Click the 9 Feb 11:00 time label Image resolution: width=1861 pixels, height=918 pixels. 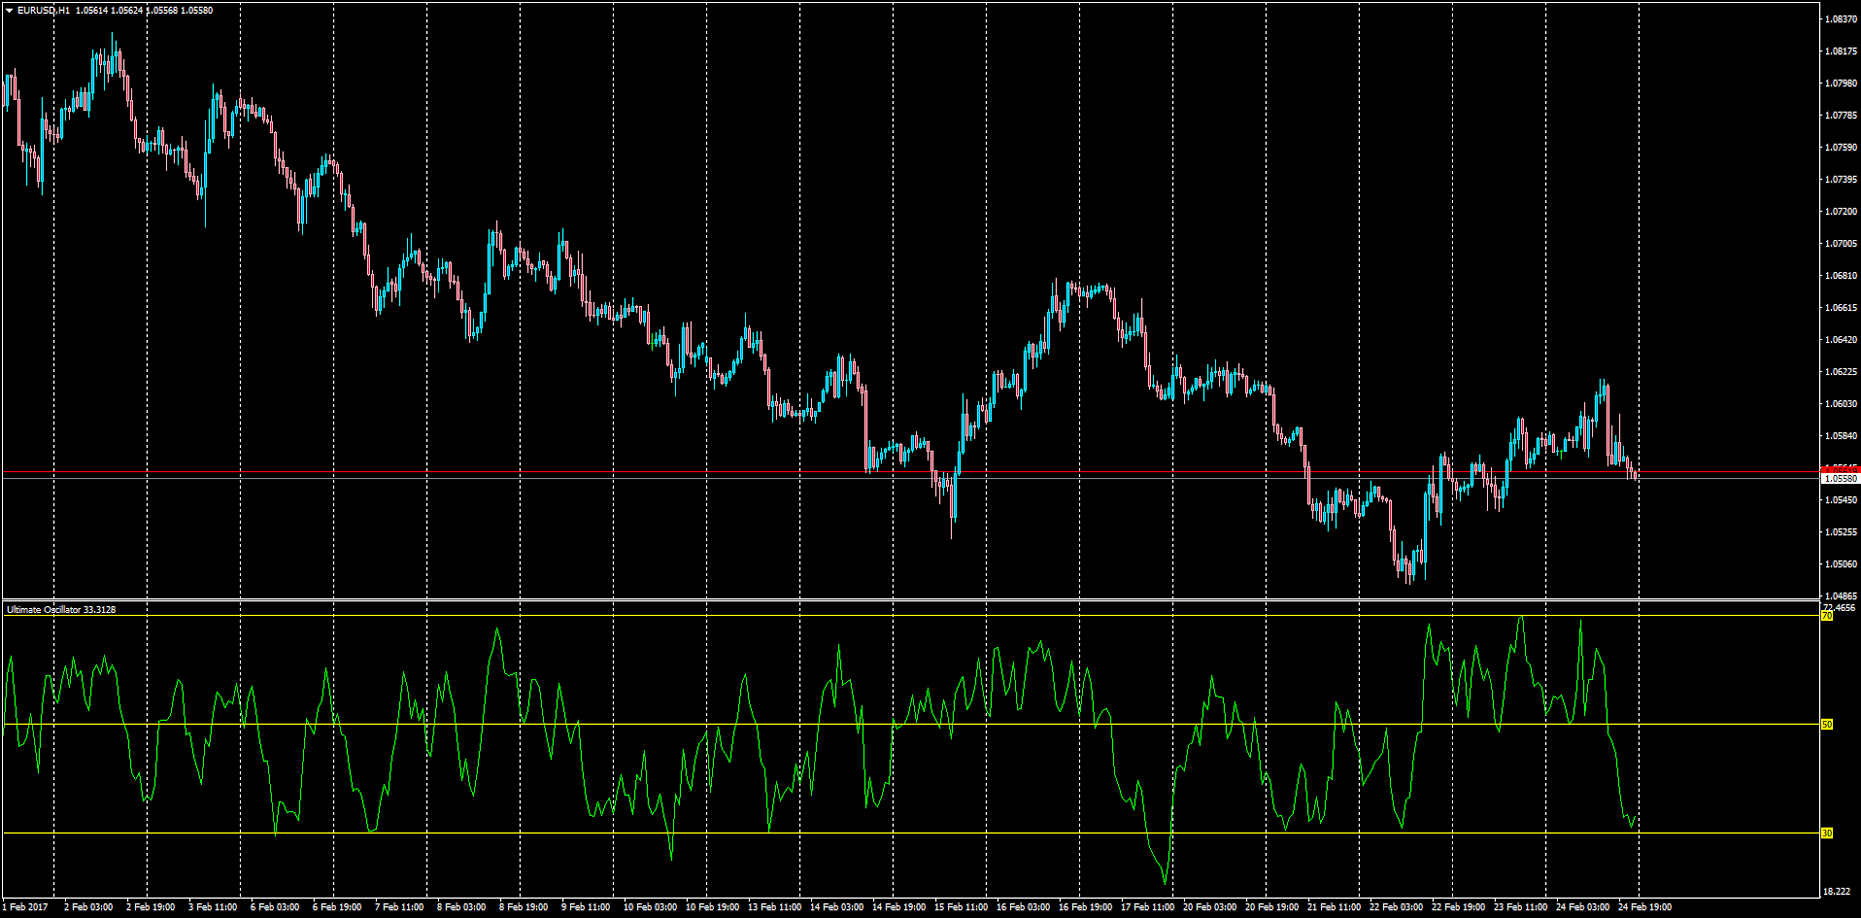point(585,907)
